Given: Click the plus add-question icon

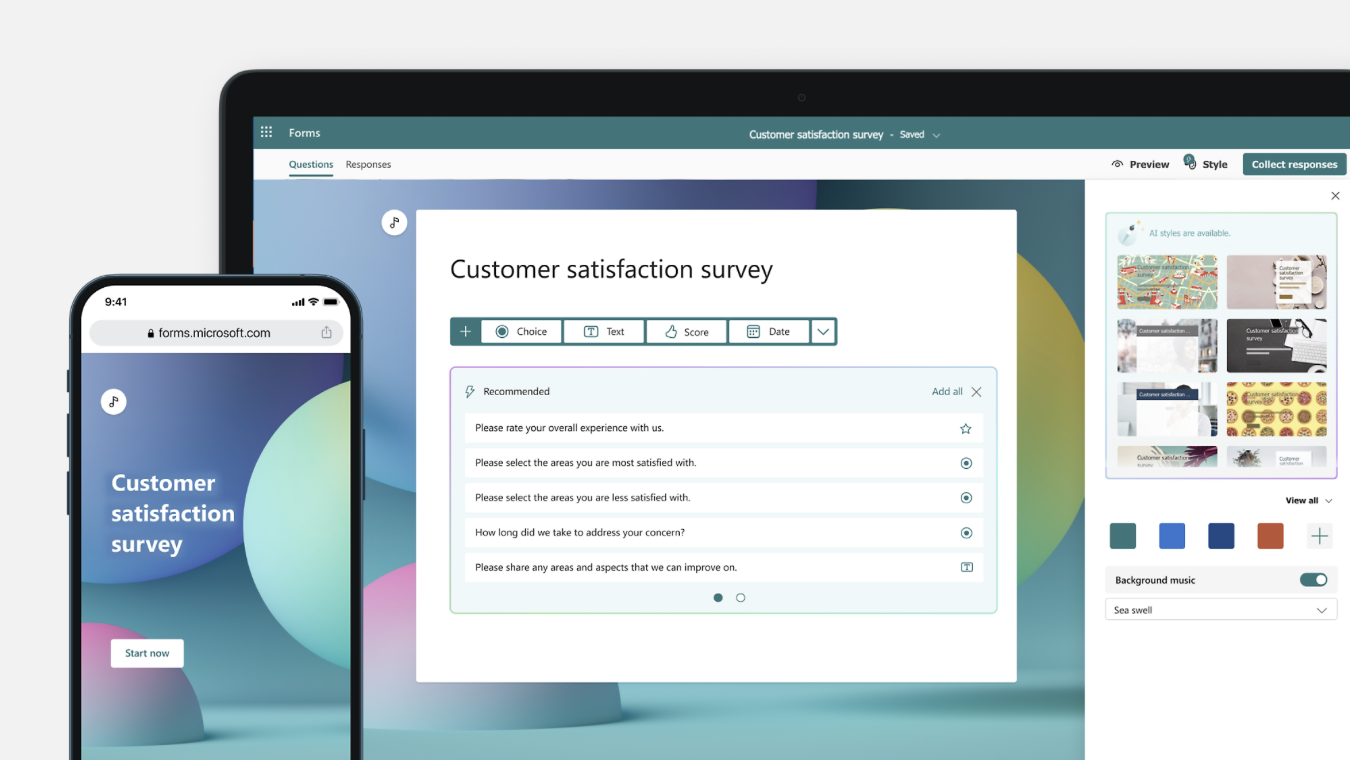Looking at the screenshot, I should pos(465,332).
